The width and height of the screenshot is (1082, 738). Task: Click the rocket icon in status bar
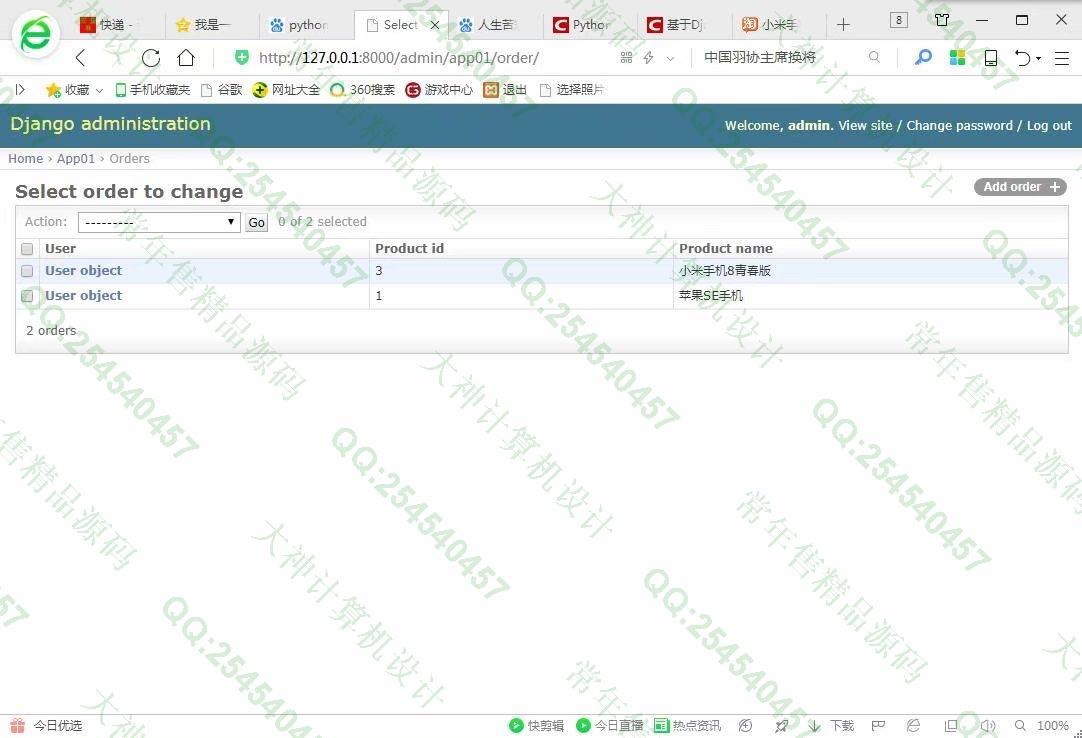coord(781,726)
